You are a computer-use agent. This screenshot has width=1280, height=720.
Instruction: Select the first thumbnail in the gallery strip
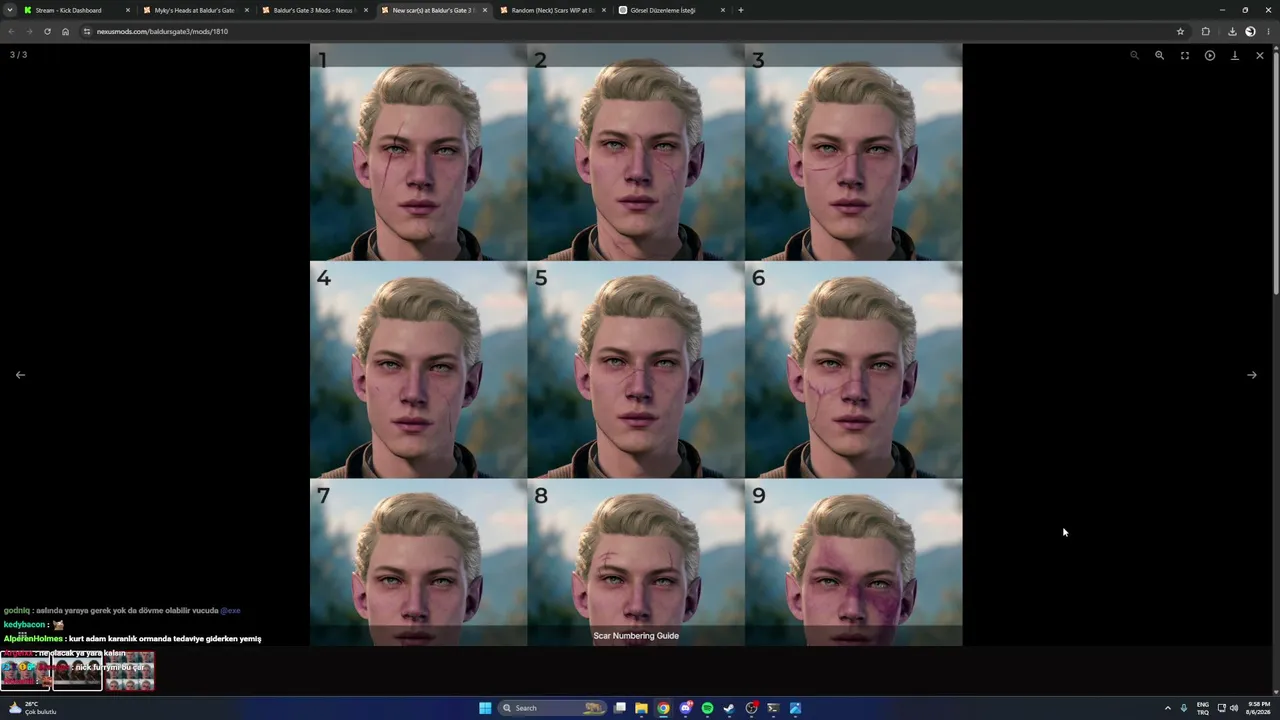(x=26, y=671)
